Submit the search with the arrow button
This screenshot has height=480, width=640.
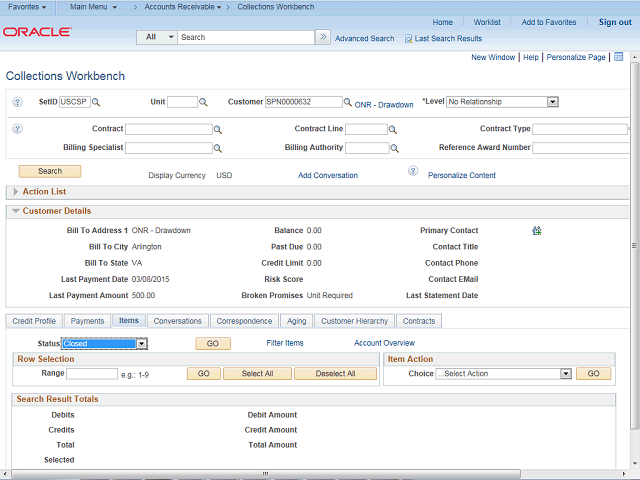click(x=323, y=37)
